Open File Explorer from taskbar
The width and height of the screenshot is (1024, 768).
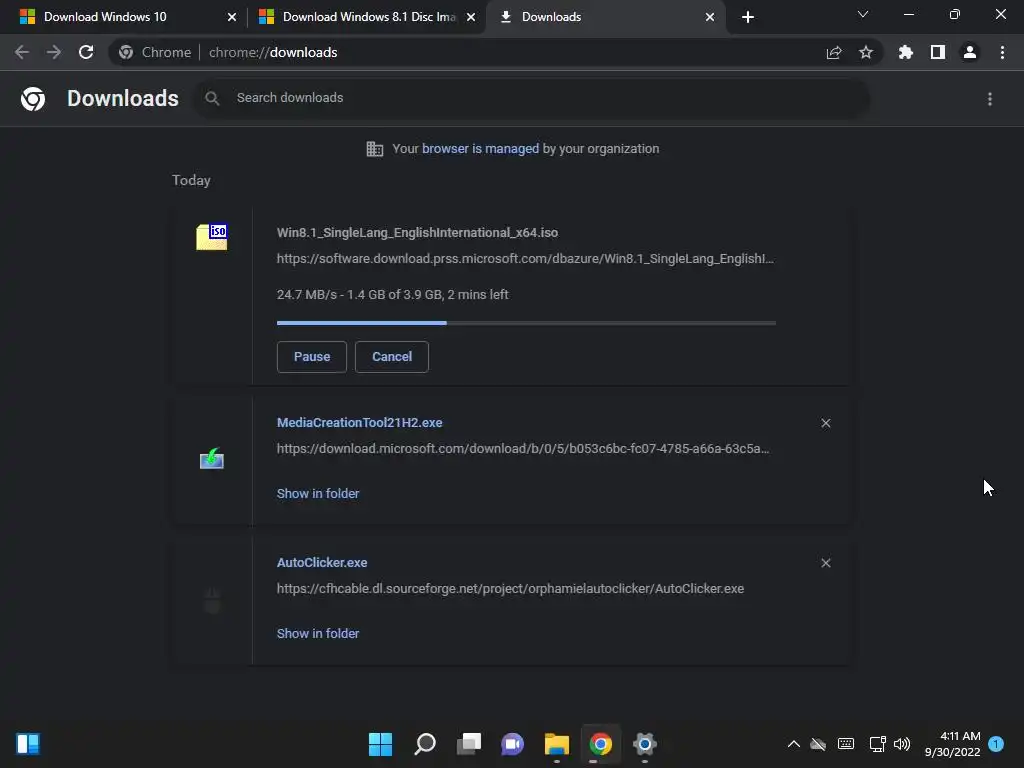pos(556,744)
